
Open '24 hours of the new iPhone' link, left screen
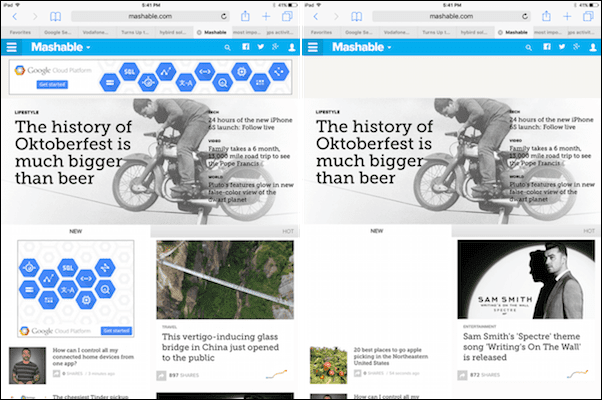click(x=250, y=124)
